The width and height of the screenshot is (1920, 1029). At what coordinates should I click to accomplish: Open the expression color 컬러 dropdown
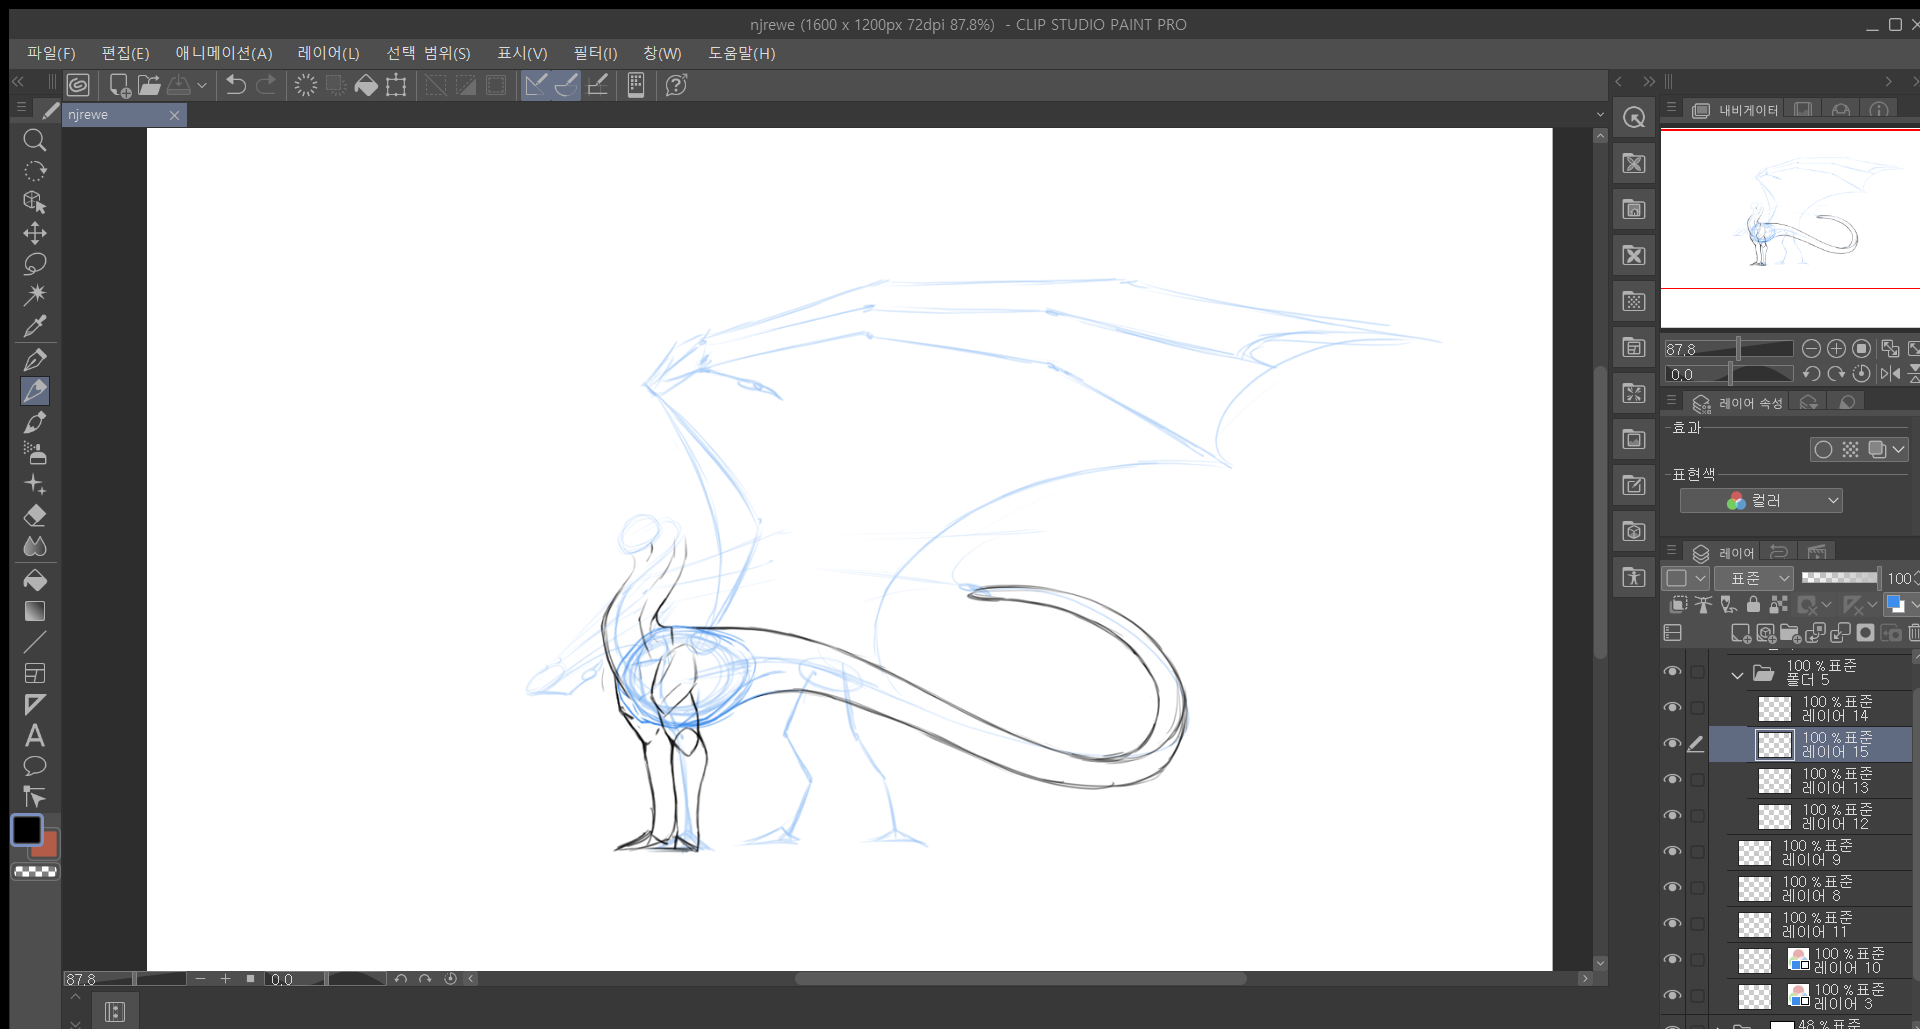pos(1761,501)
